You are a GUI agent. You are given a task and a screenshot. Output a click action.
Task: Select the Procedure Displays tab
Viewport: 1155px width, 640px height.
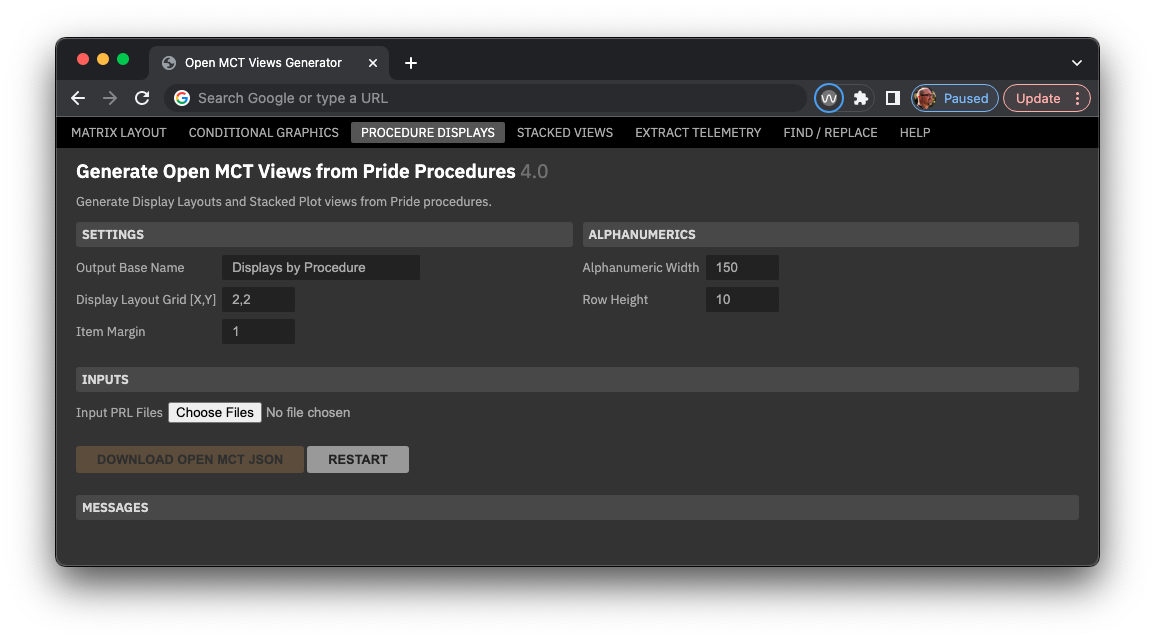428,133
